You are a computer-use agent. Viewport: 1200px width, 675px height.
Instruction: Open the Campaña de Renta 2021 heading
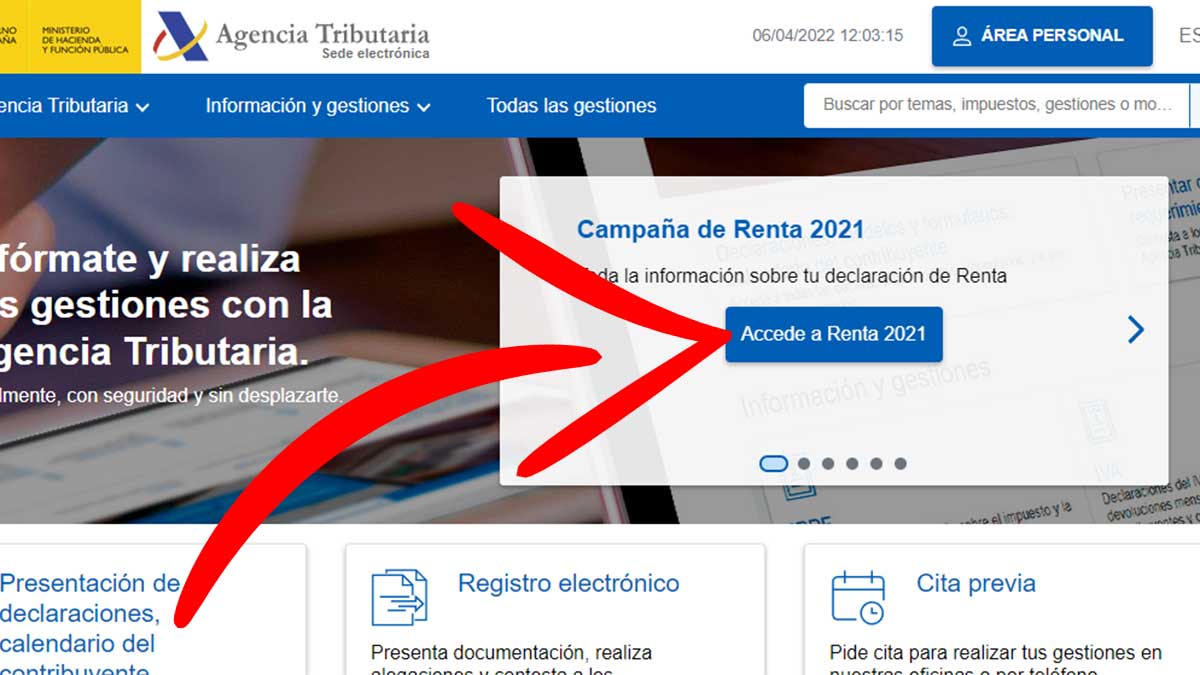click(720, 229)
